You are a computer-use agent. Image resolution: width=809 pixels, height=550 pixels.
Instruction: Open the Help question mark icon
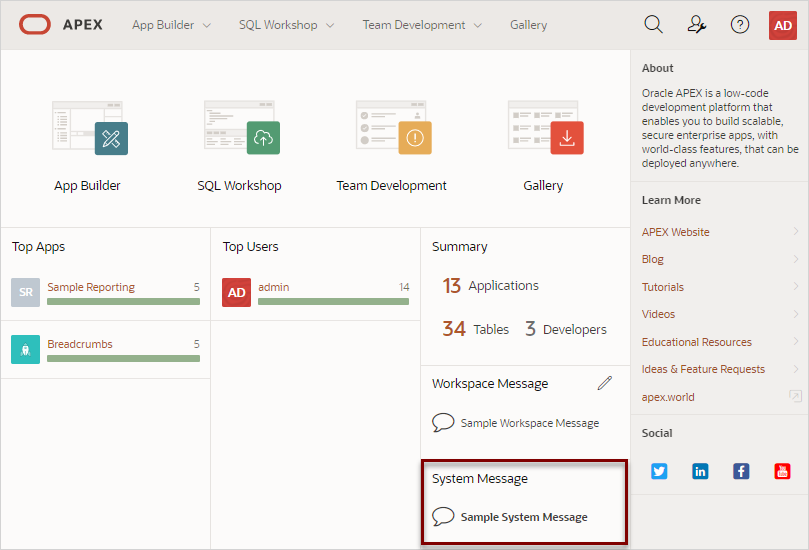pyautogui.click(x=740, y=24)
